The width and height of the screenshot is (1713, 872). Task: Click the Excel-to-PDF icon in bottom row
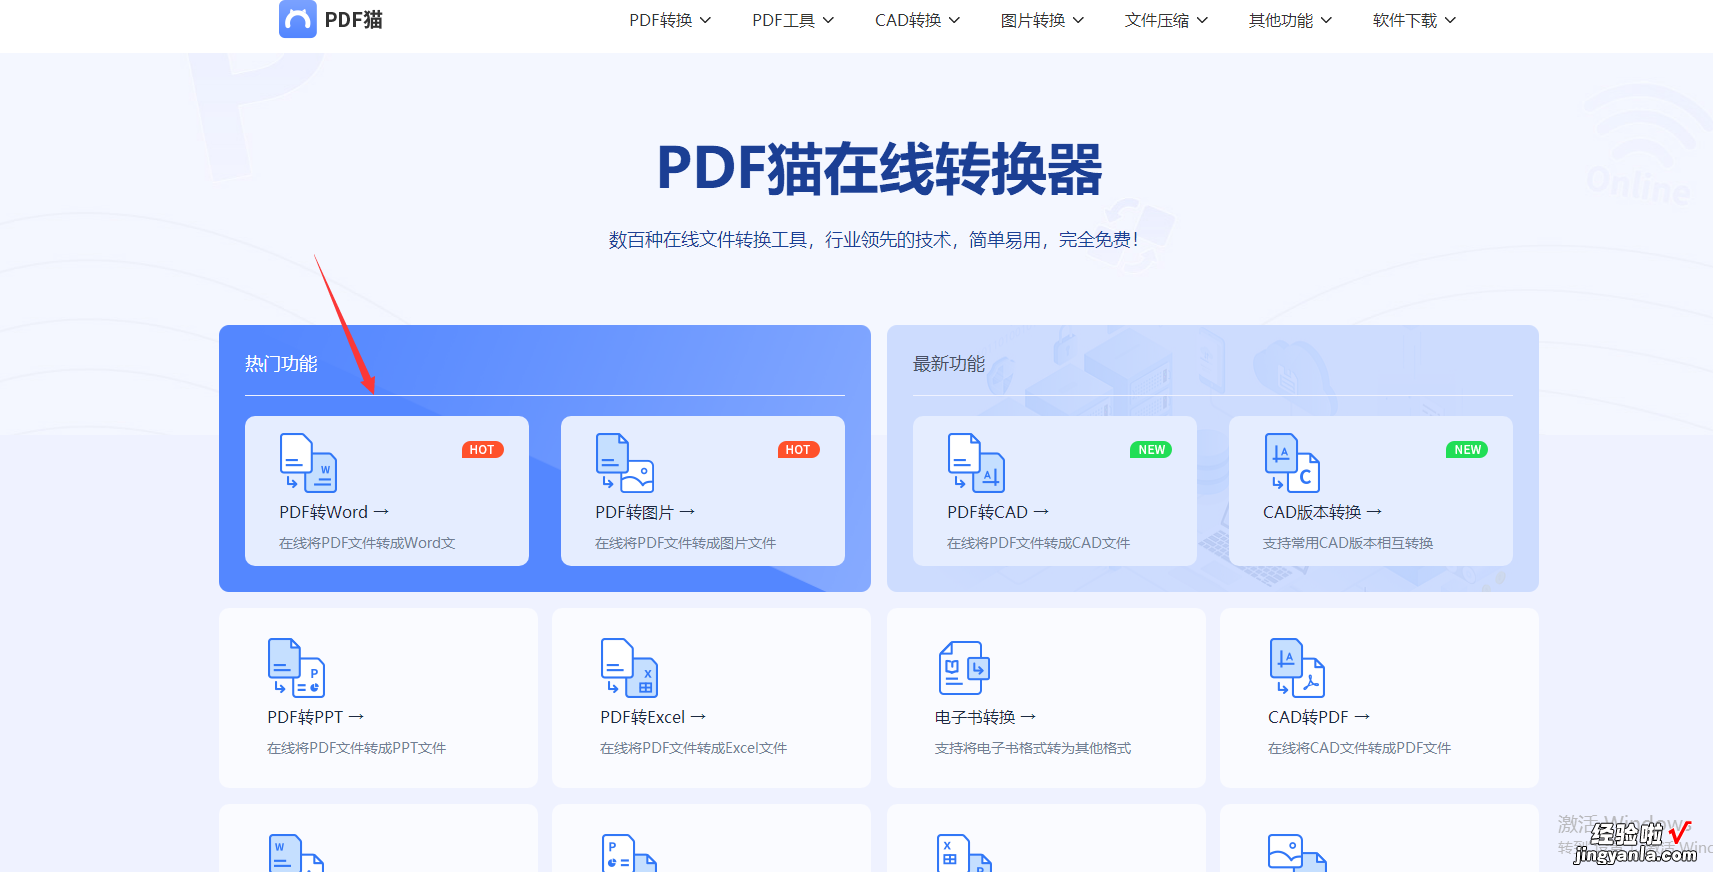point(965,853)
